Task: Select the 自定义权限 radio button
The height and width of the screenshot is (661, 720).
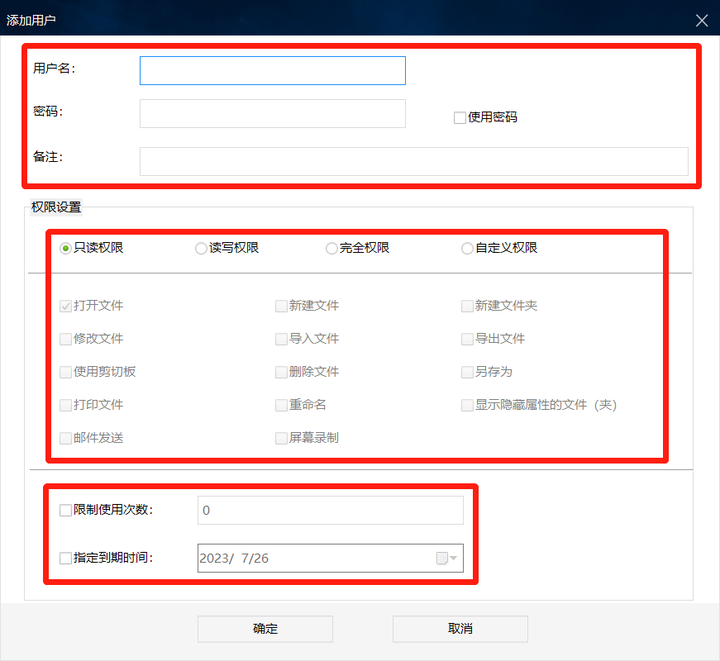Action: (x=467, y=248)
